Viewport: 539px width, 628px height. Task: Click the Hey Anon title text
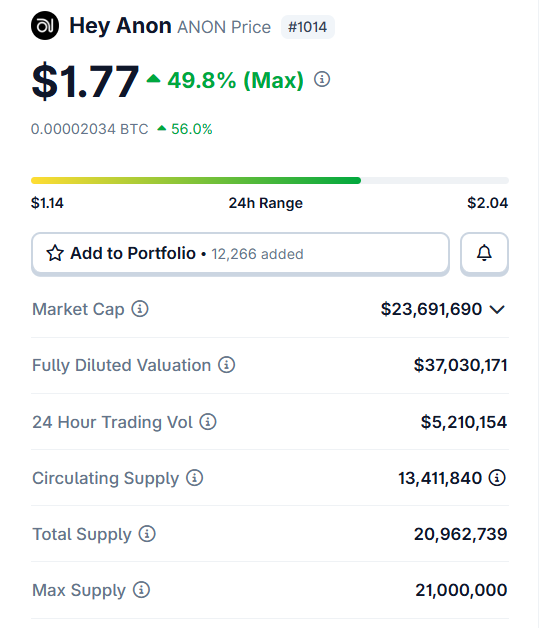point(121,26)
